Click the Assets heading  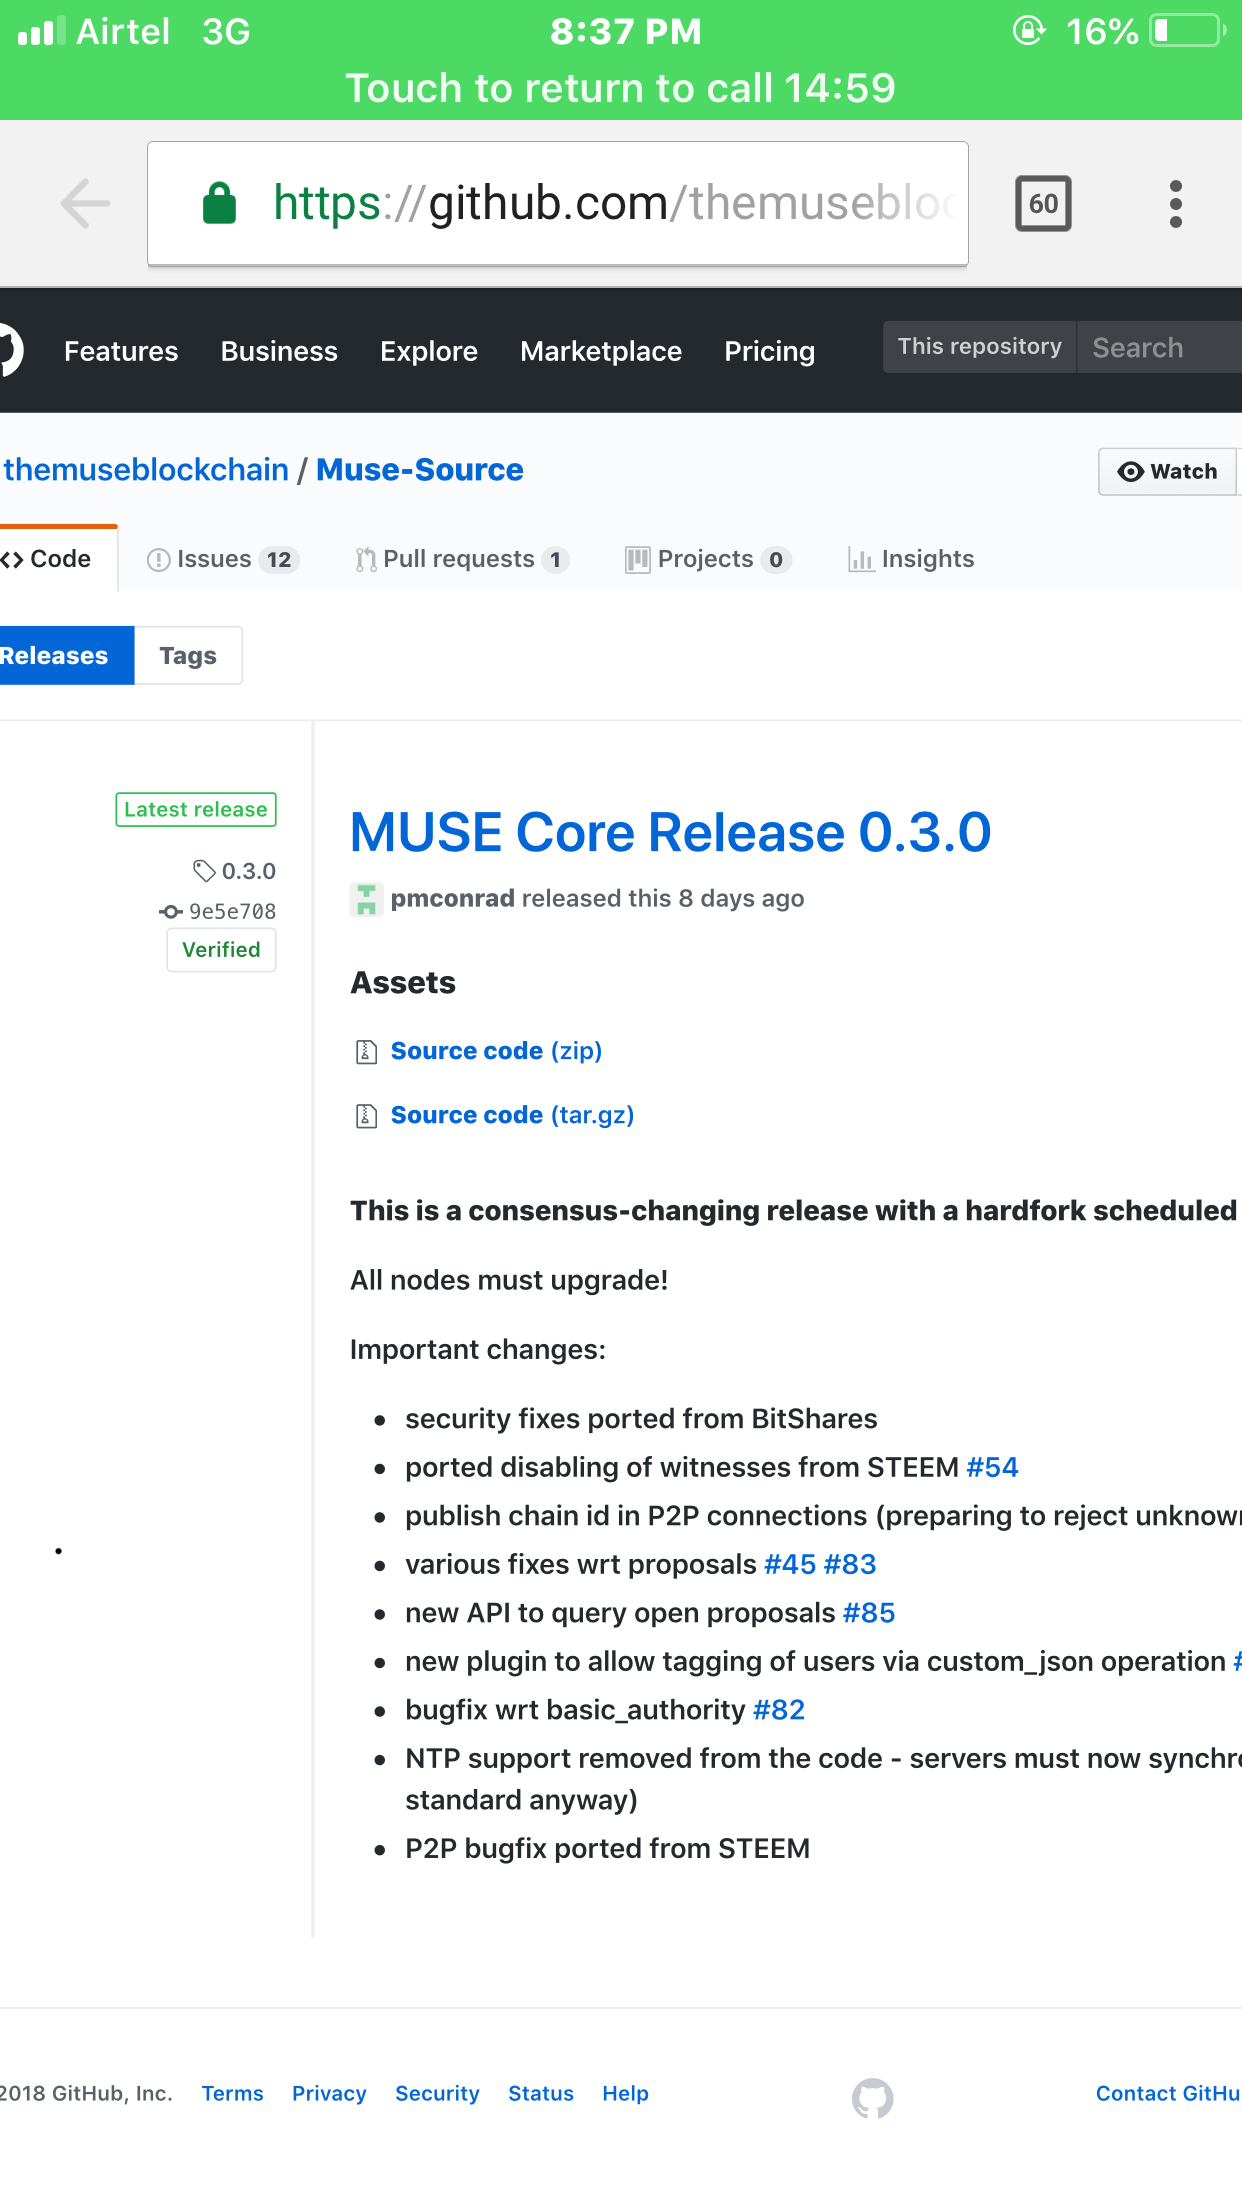403,983
